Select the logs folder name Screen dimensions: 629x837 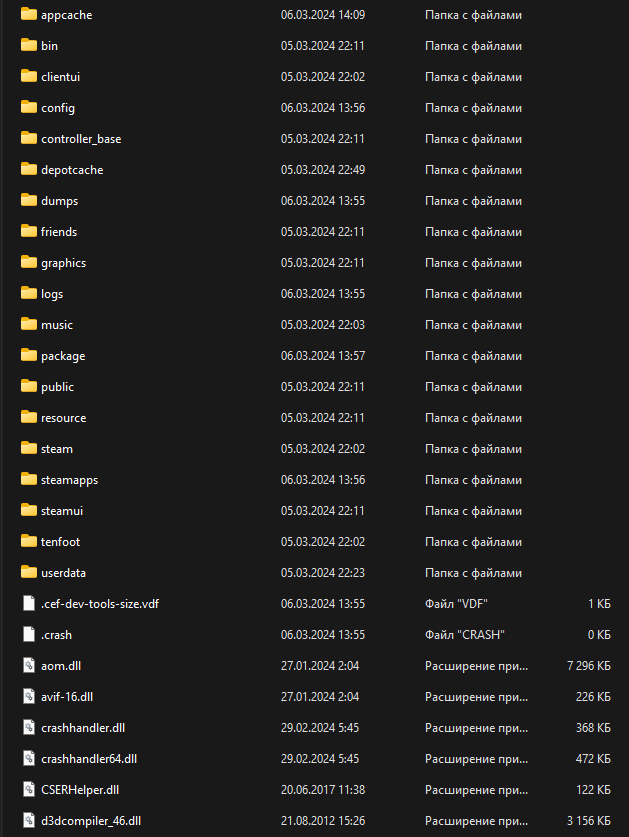click(x=52, y=294)
